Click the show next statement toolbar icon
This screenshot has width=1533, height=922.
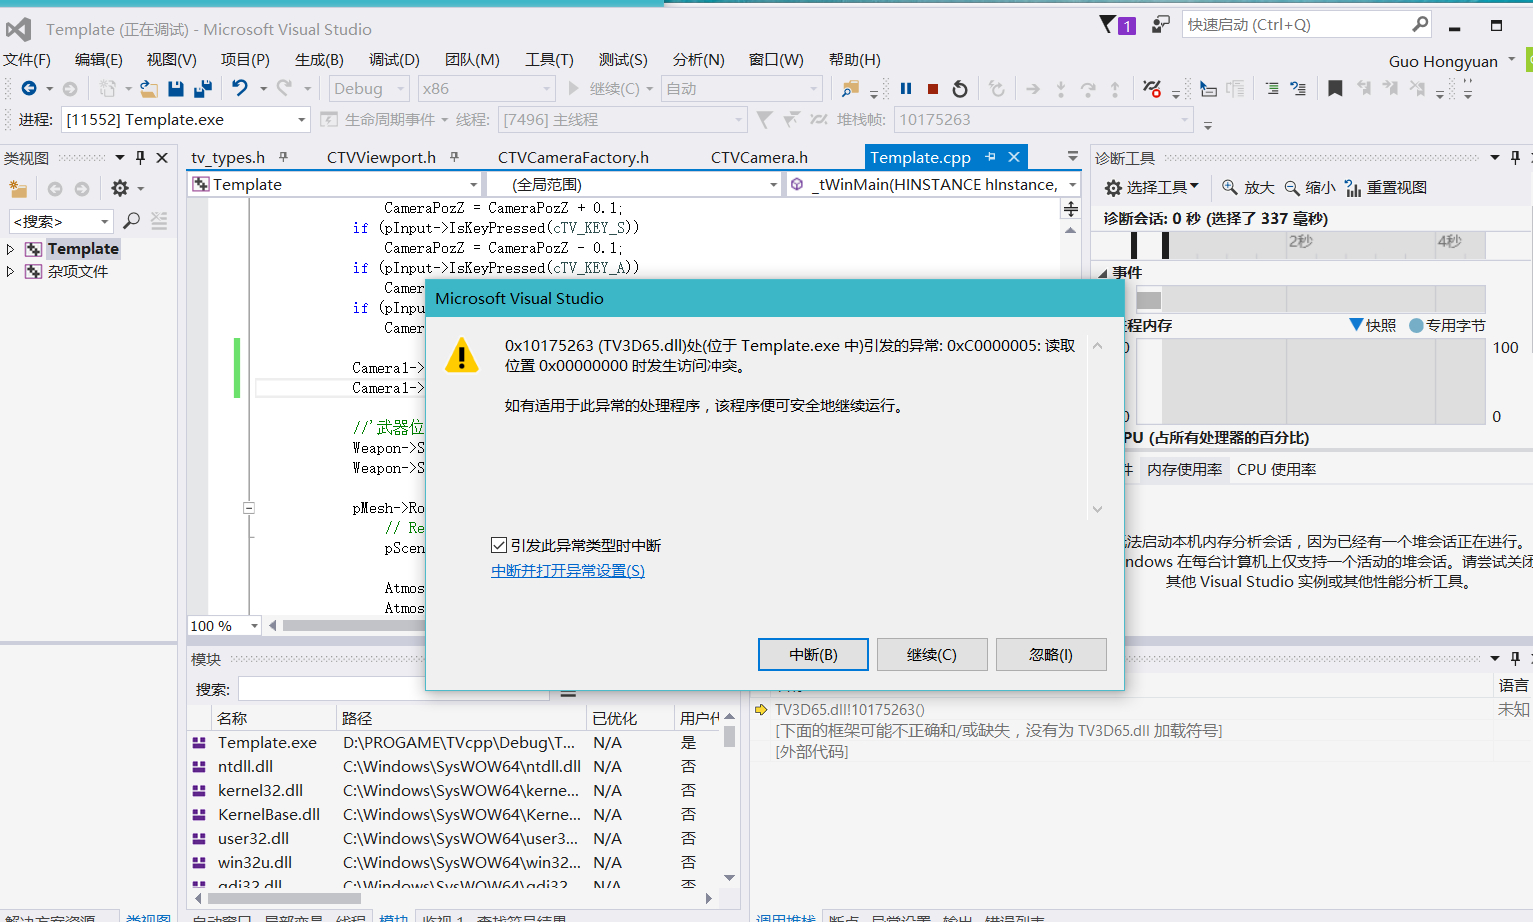(x=1033, y=89)
